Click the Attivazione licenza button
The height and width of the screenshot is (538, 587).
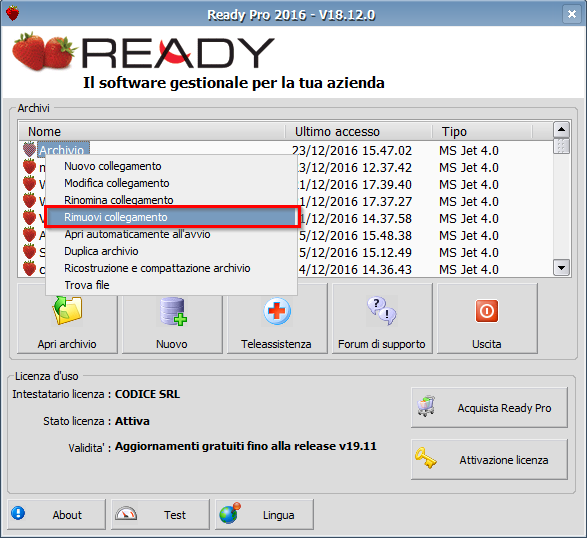tap(489, 459)
